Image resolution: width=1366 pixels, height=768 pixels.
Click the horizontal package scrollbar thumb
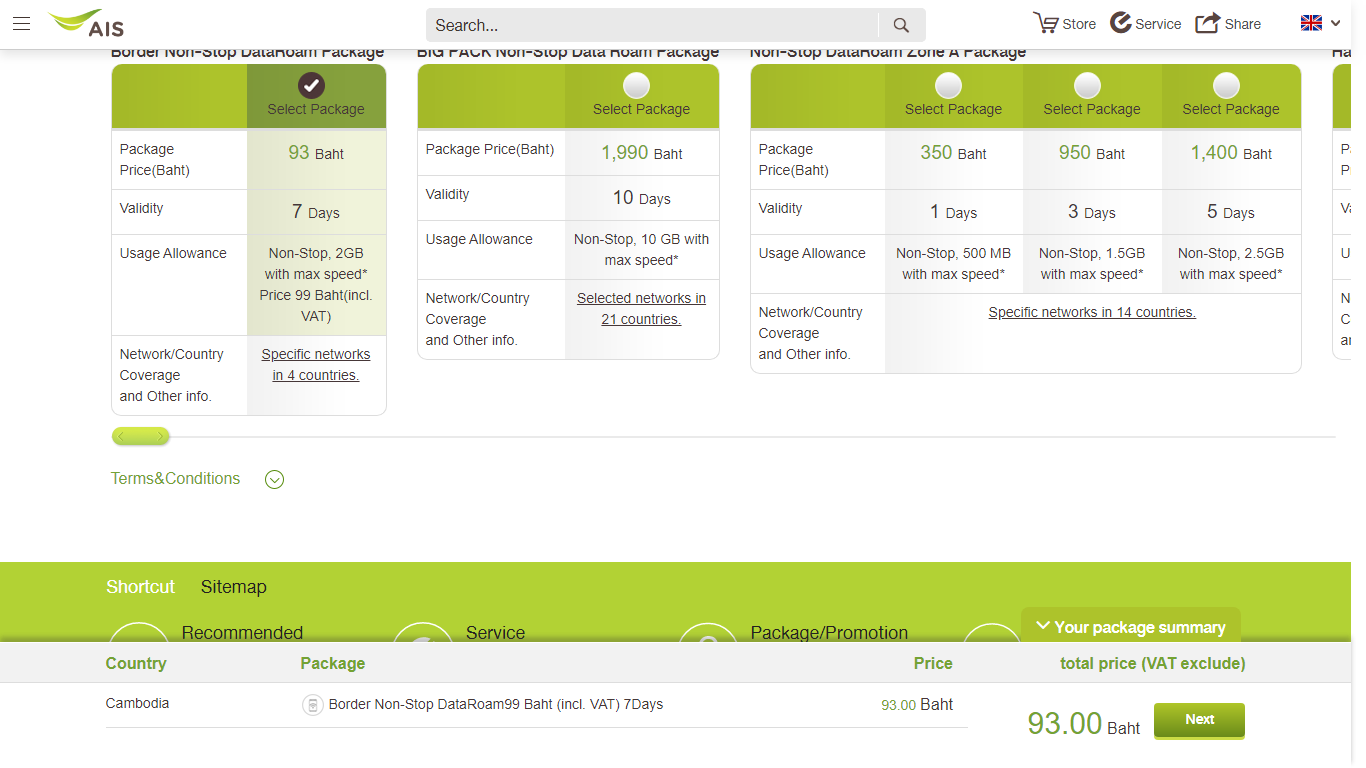(x=141, y=436)
